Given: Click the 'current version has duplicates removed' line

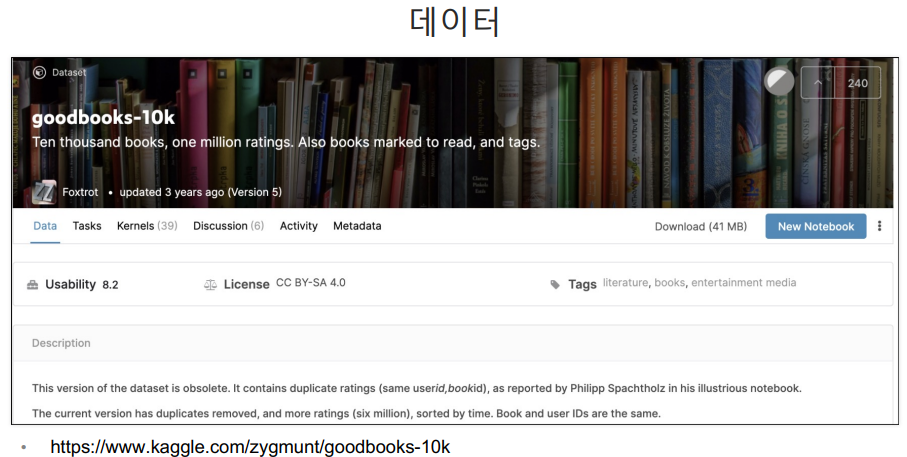Looking at the screenshot, I should tap(346, 413).
